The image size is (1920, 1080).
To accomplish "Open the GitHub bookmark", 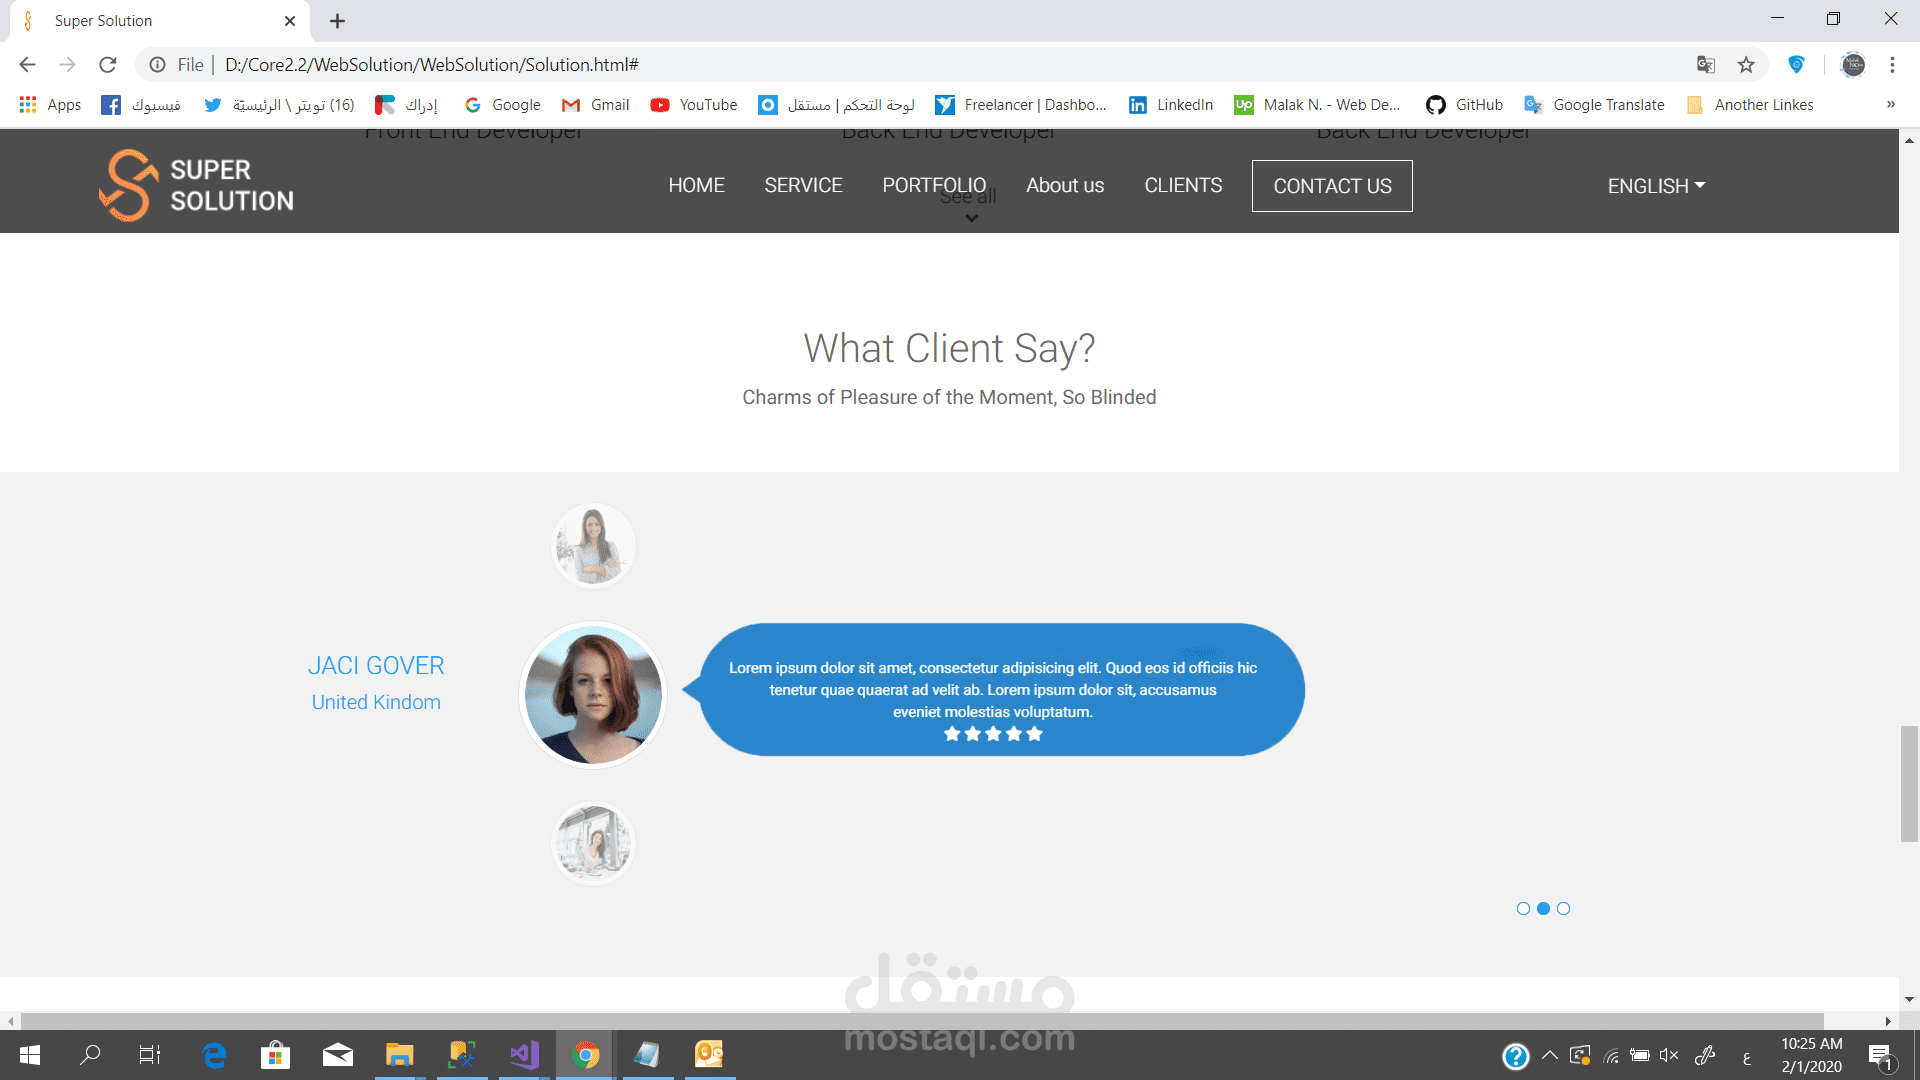I will (x=1465, y=105).
